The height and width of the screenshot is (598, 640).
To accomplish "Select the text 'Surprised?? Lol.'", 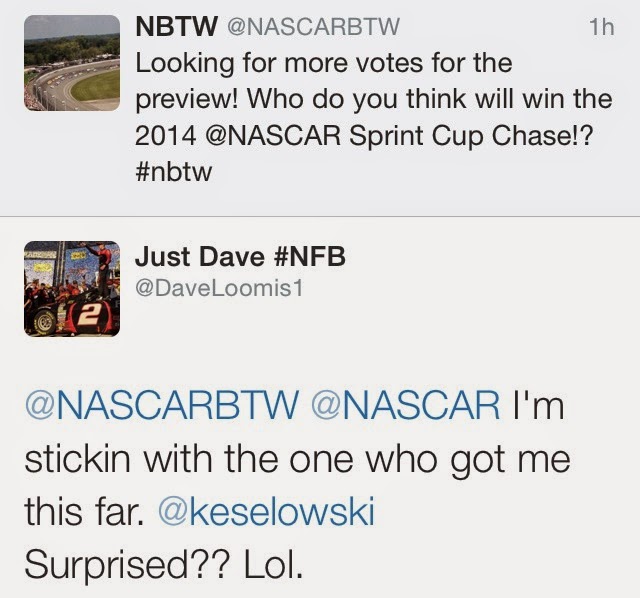I will (164, 565).
